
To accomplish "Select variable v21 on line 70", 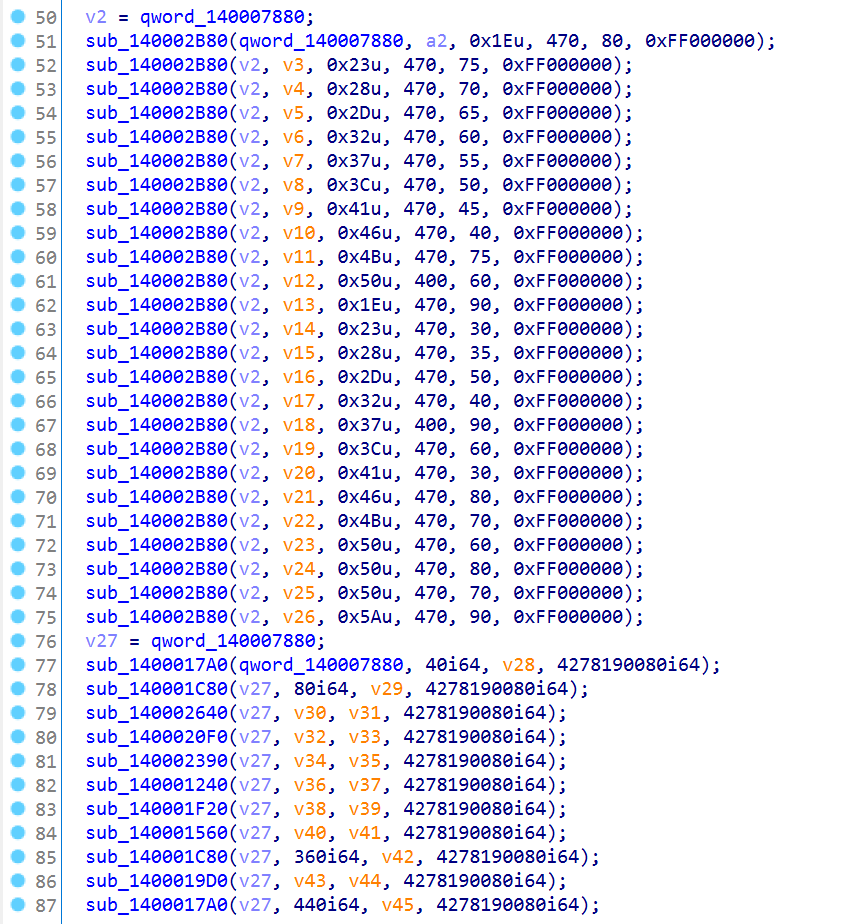I will [299, 497].
